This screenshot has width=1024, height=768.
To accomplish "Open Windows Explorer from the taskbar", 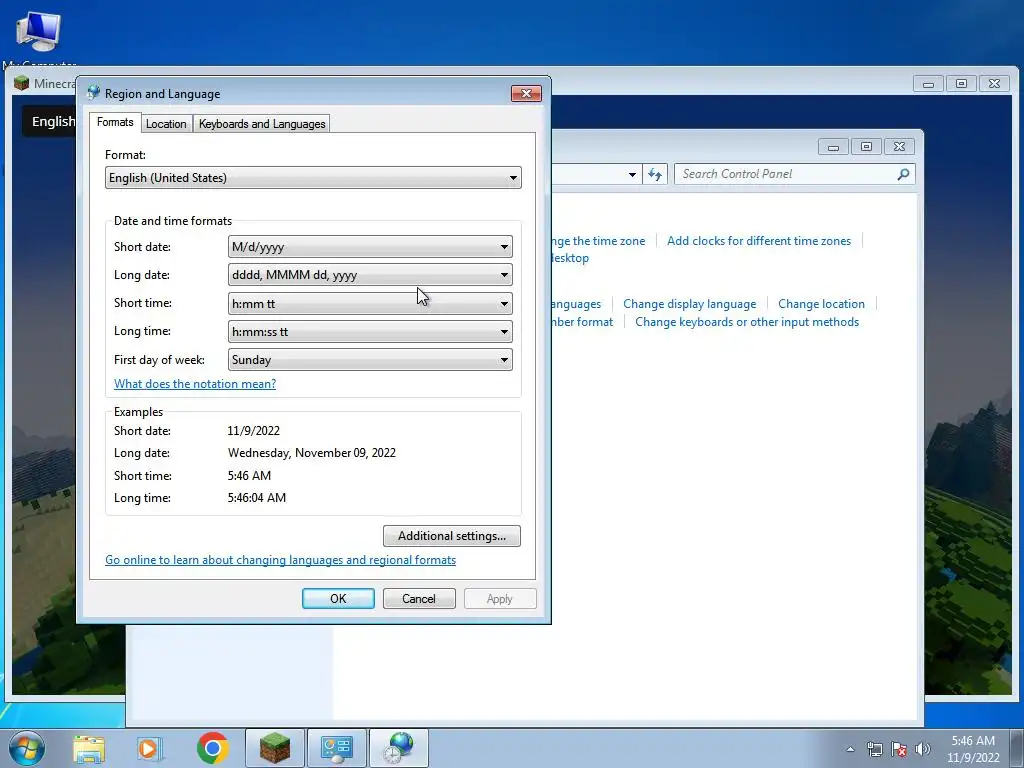I will [x=89, y=748].
